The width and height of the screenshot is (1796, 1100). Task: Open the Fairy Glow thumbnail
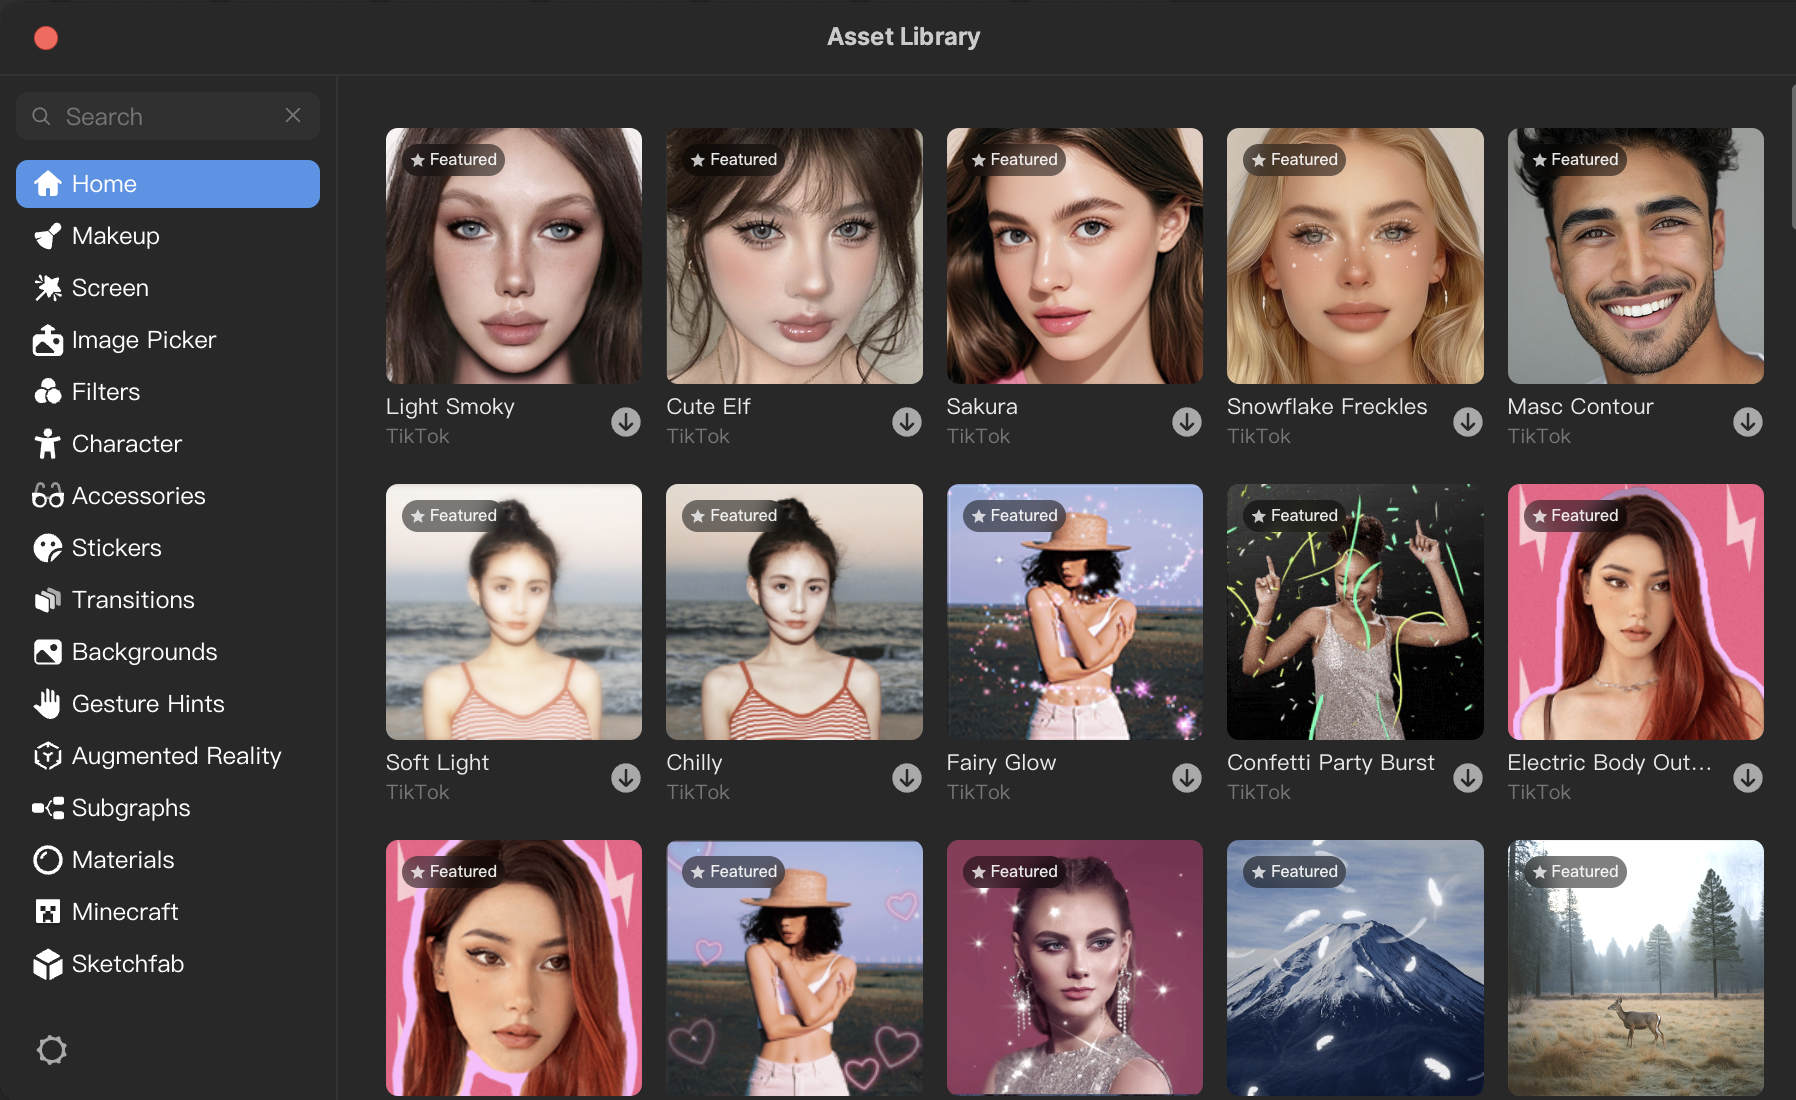(1075, 612)
